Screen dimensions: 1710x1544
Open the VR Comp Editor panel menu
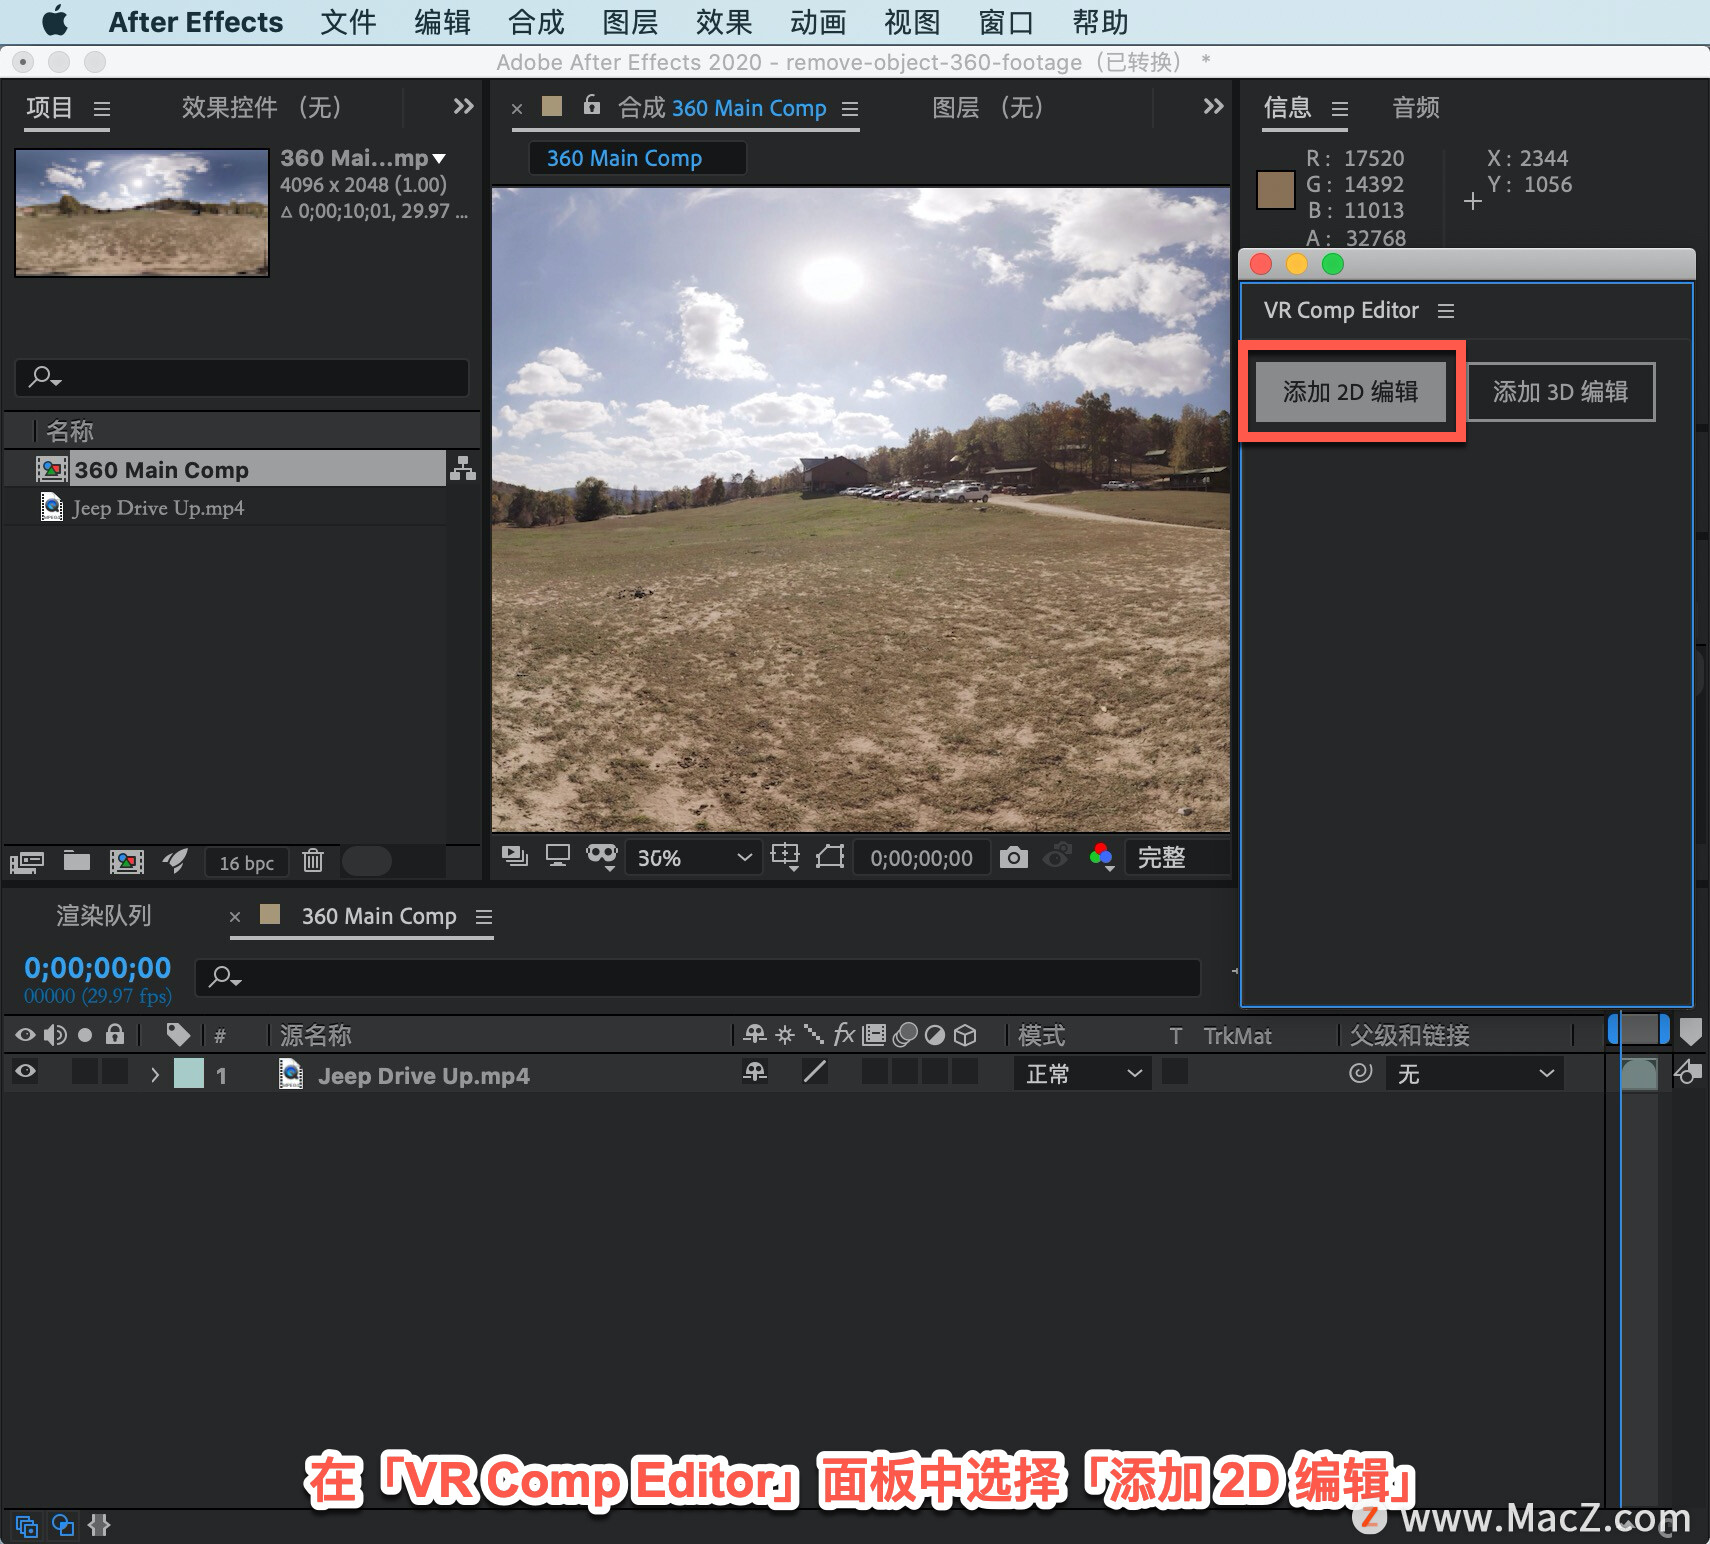coord(1446,311)
